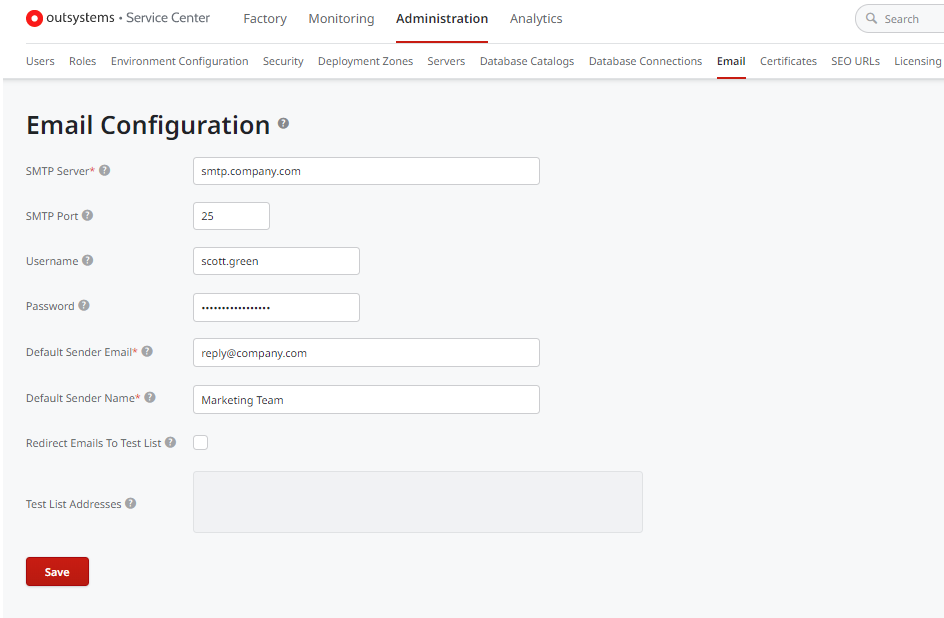Focus the SMTP Server input field

pyautogui.click(x=366, y=171)
